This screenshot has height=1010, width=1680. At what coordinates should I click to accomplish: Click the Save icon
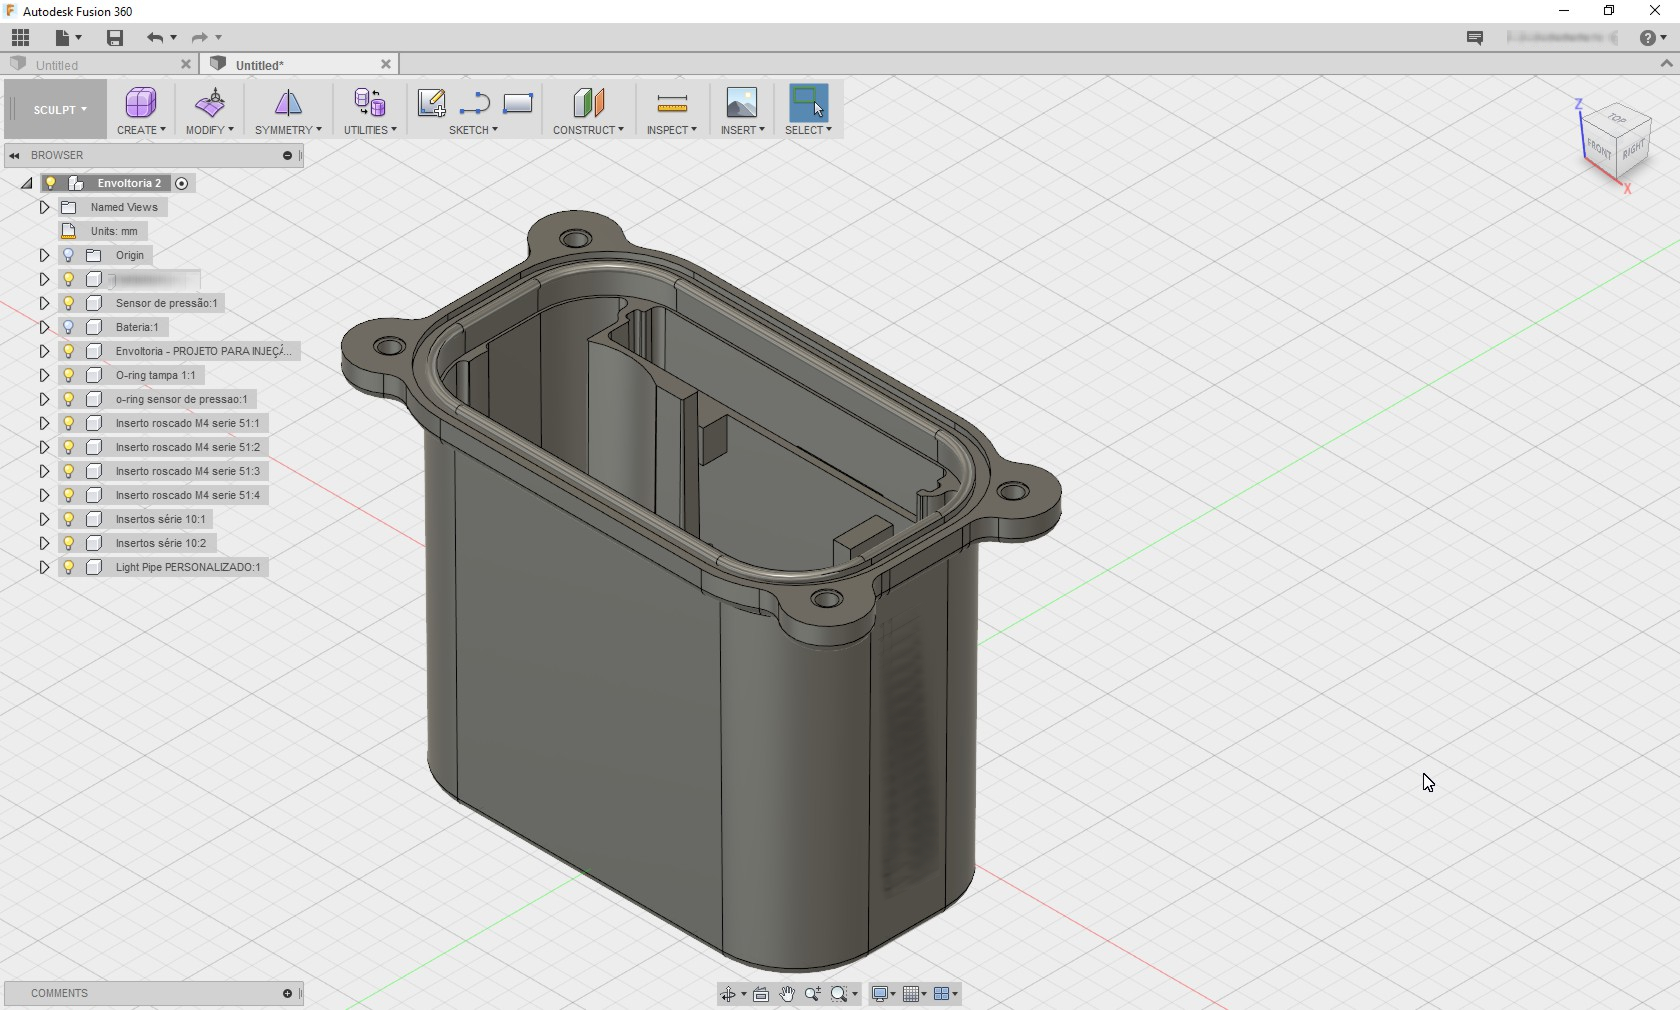tap(115, 38)
